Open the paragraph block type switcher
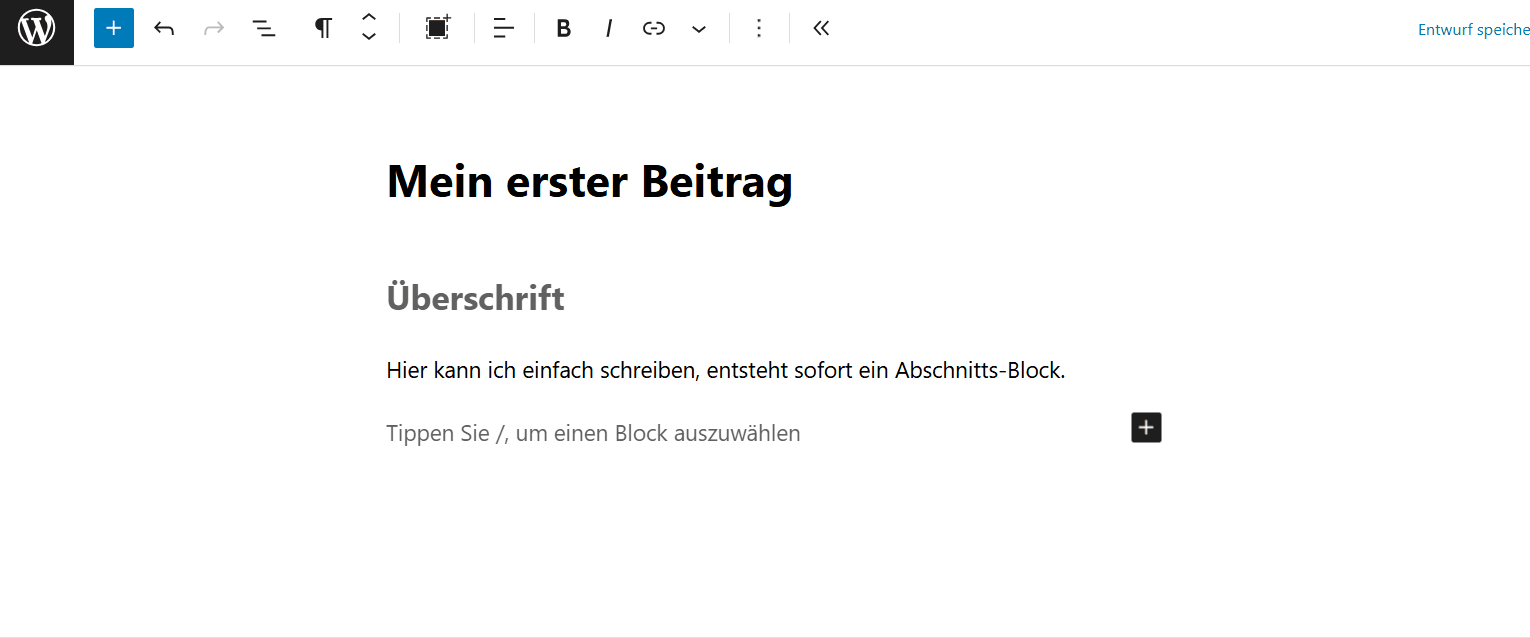 click(323, 28)
